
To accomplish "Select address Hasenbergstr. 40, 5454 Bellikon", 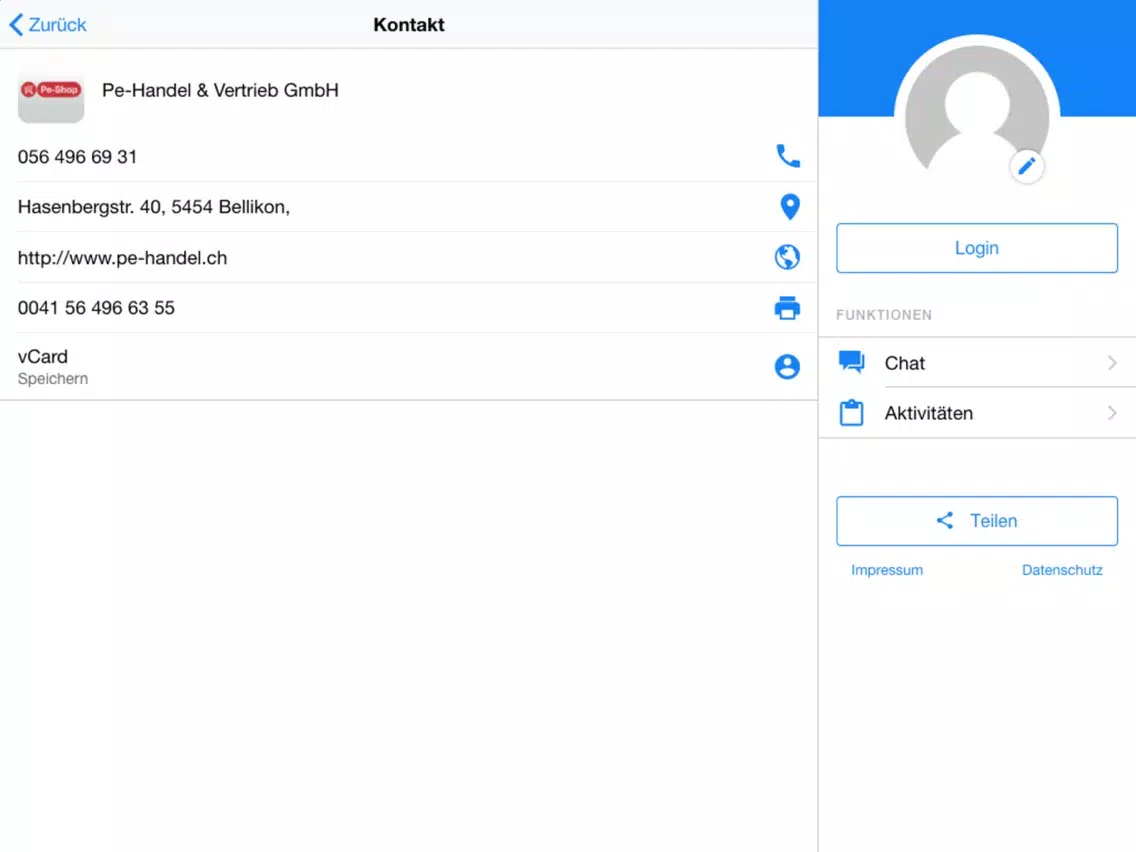I will click(x=154, y=207).
